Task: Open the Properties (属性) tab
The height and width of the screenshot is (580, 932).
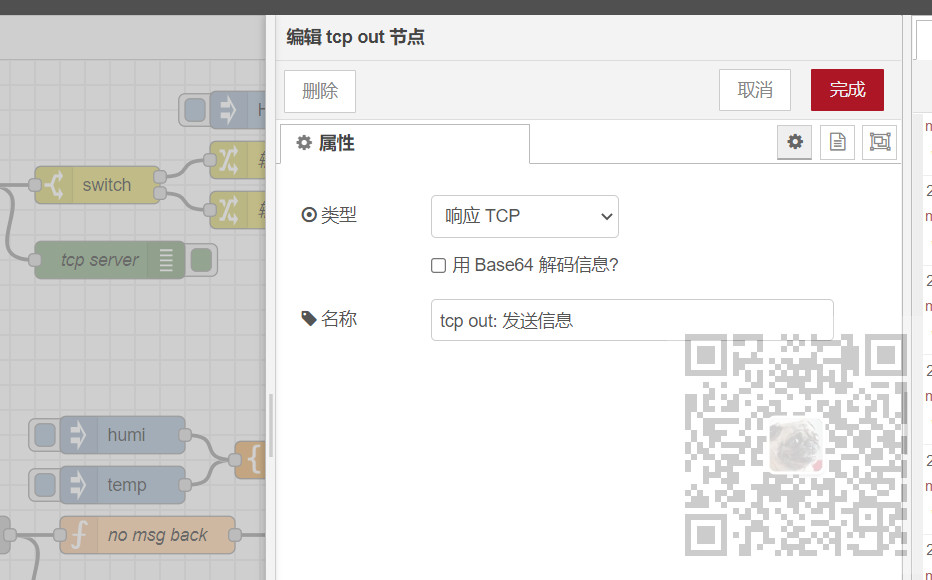Action: [404, 143]
